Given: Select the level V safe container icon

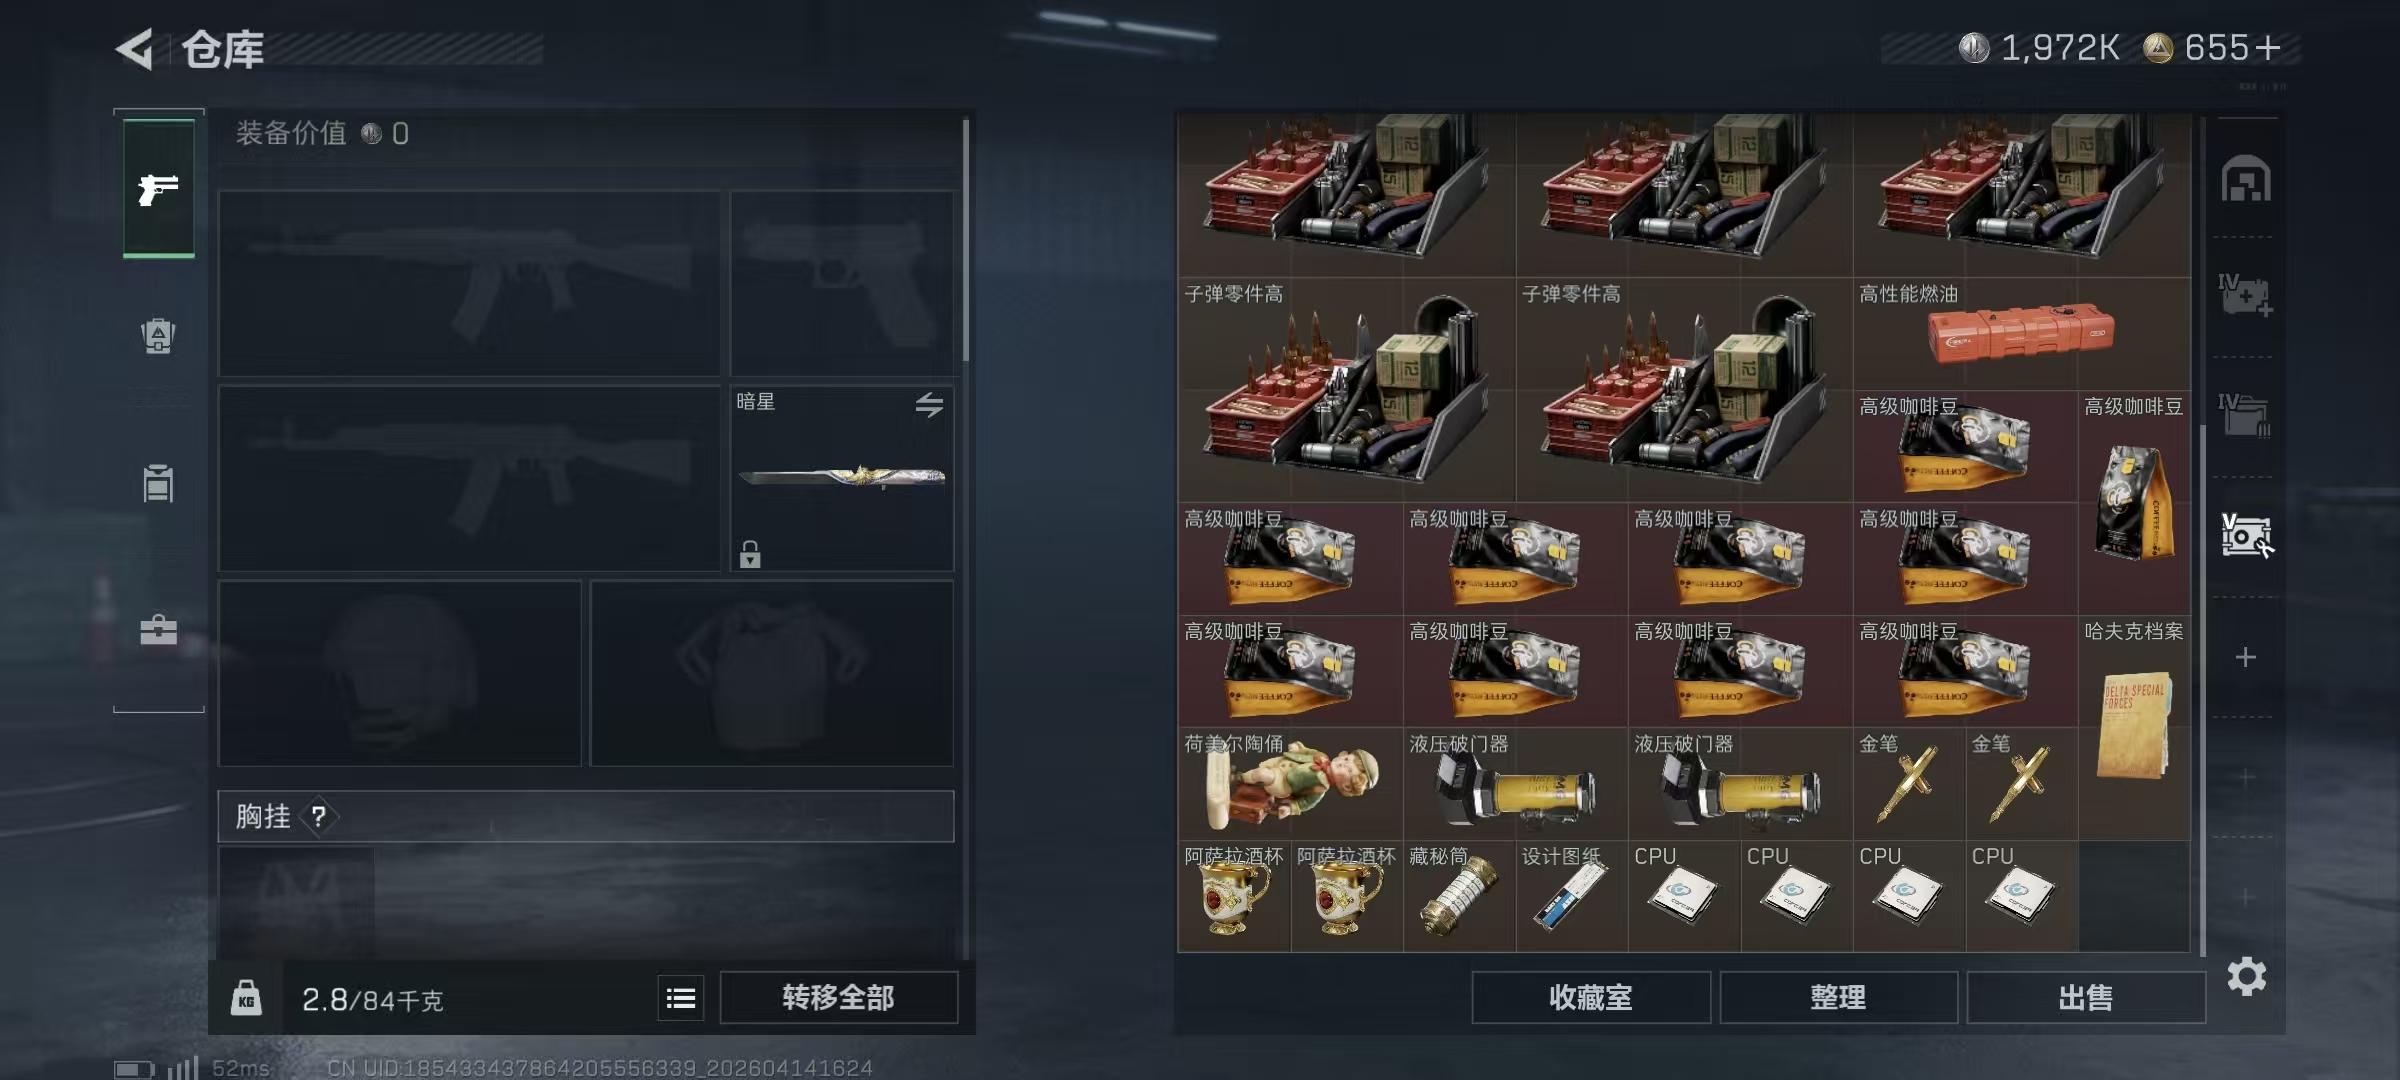Looking at the screenshot, I should tap(2246, 536).
